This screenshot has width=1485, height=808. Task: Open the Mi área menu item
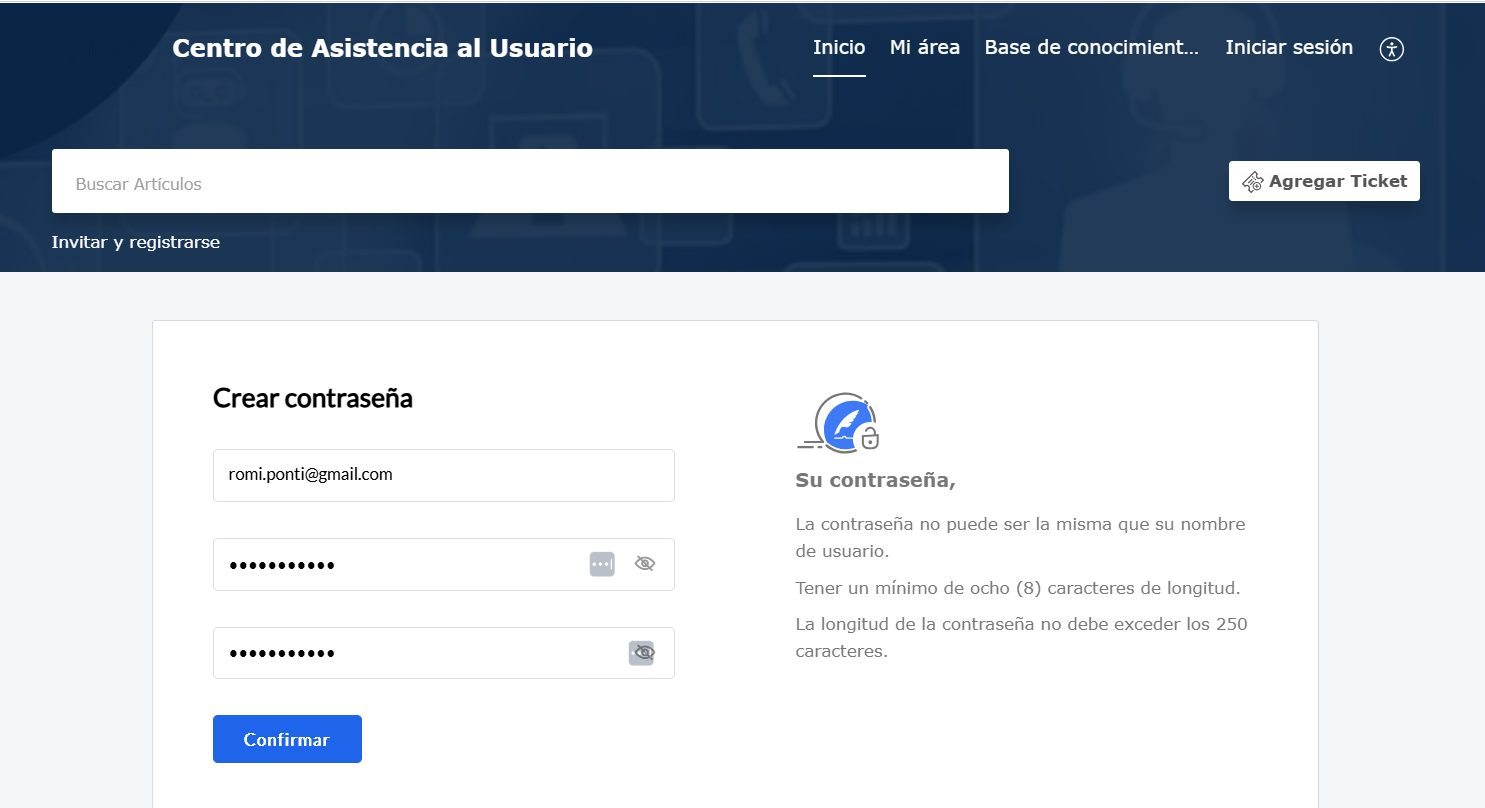pyautogui.click(x=925, y=48)
